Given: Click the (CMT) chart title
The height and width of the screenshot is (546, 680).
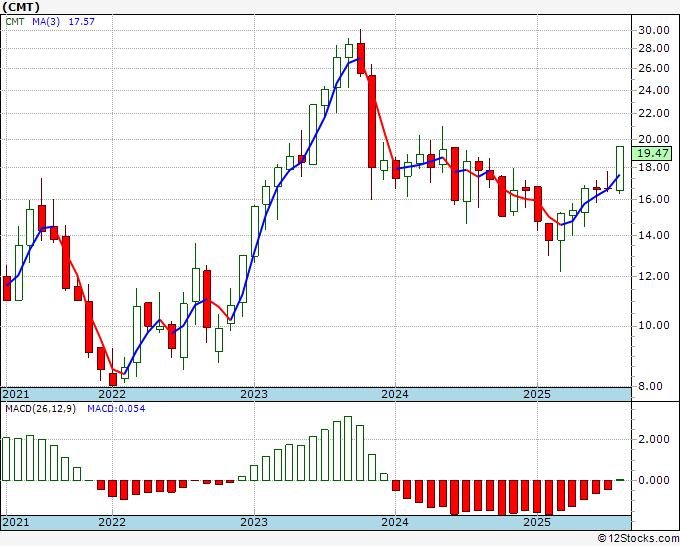Looking at the screenshot, I should pos(21,7).
